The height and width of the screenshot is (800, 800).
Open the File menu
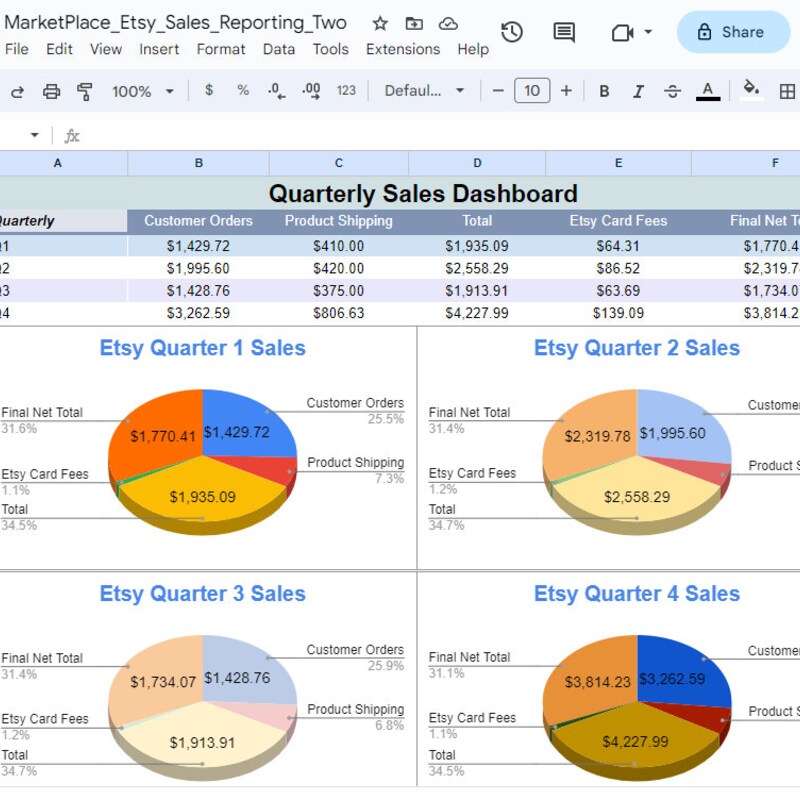[17, 49]
